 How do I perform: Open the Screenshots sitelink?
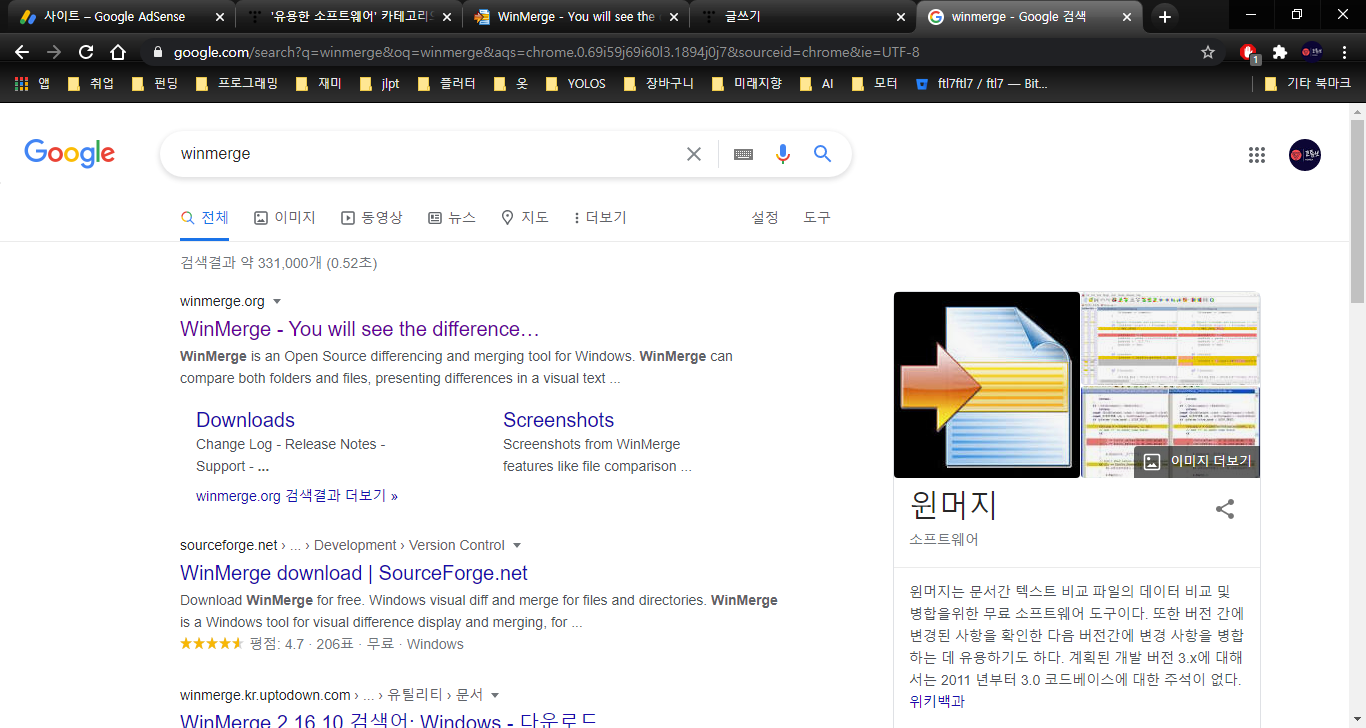pos(558,420)
